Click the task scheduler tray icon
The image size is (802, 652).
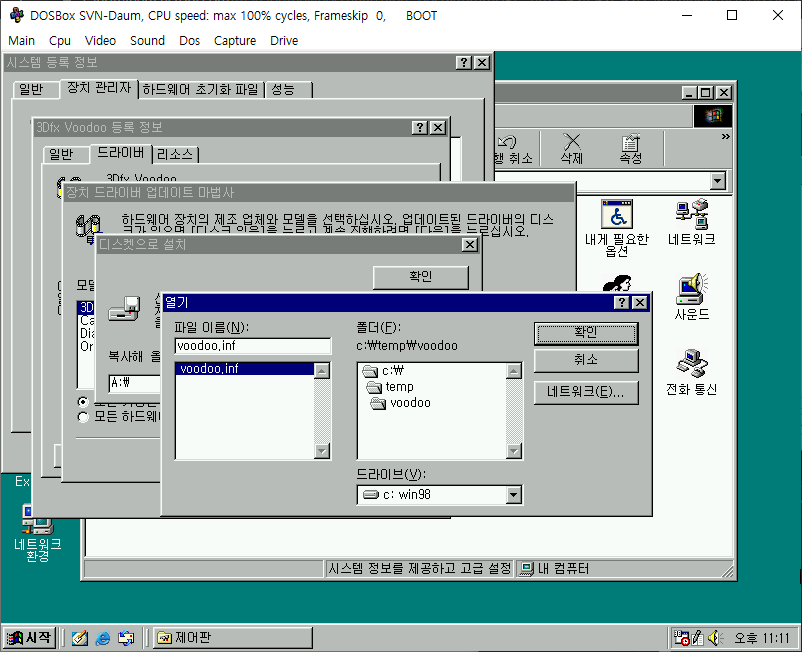[681, 638]
